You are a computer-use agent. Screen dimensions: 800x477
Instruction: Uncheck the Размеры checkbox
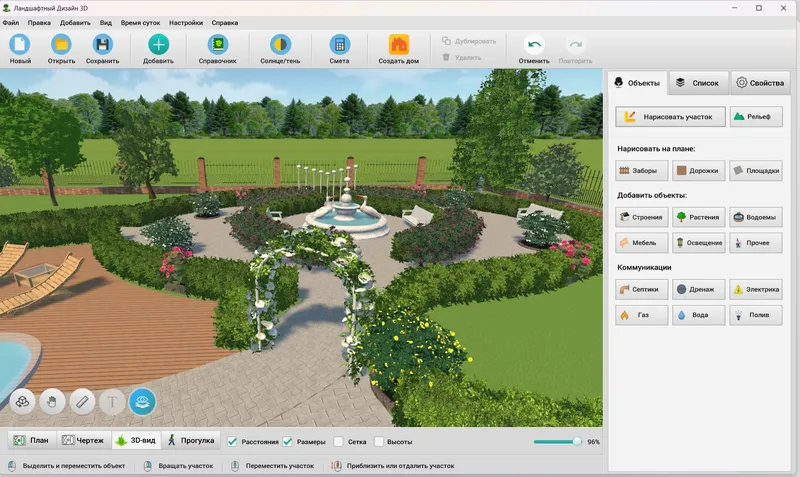(x=288, y=441)
